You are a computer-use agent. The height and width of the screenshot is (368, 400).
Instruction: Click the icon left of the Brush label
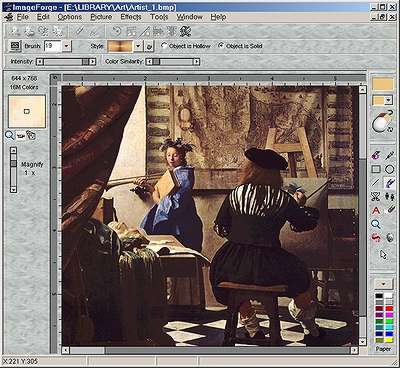(x=15, y=46)
